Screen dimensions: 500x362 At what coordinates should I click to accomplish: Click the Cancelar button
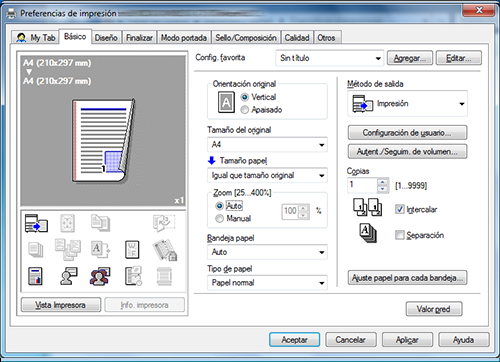351,340
